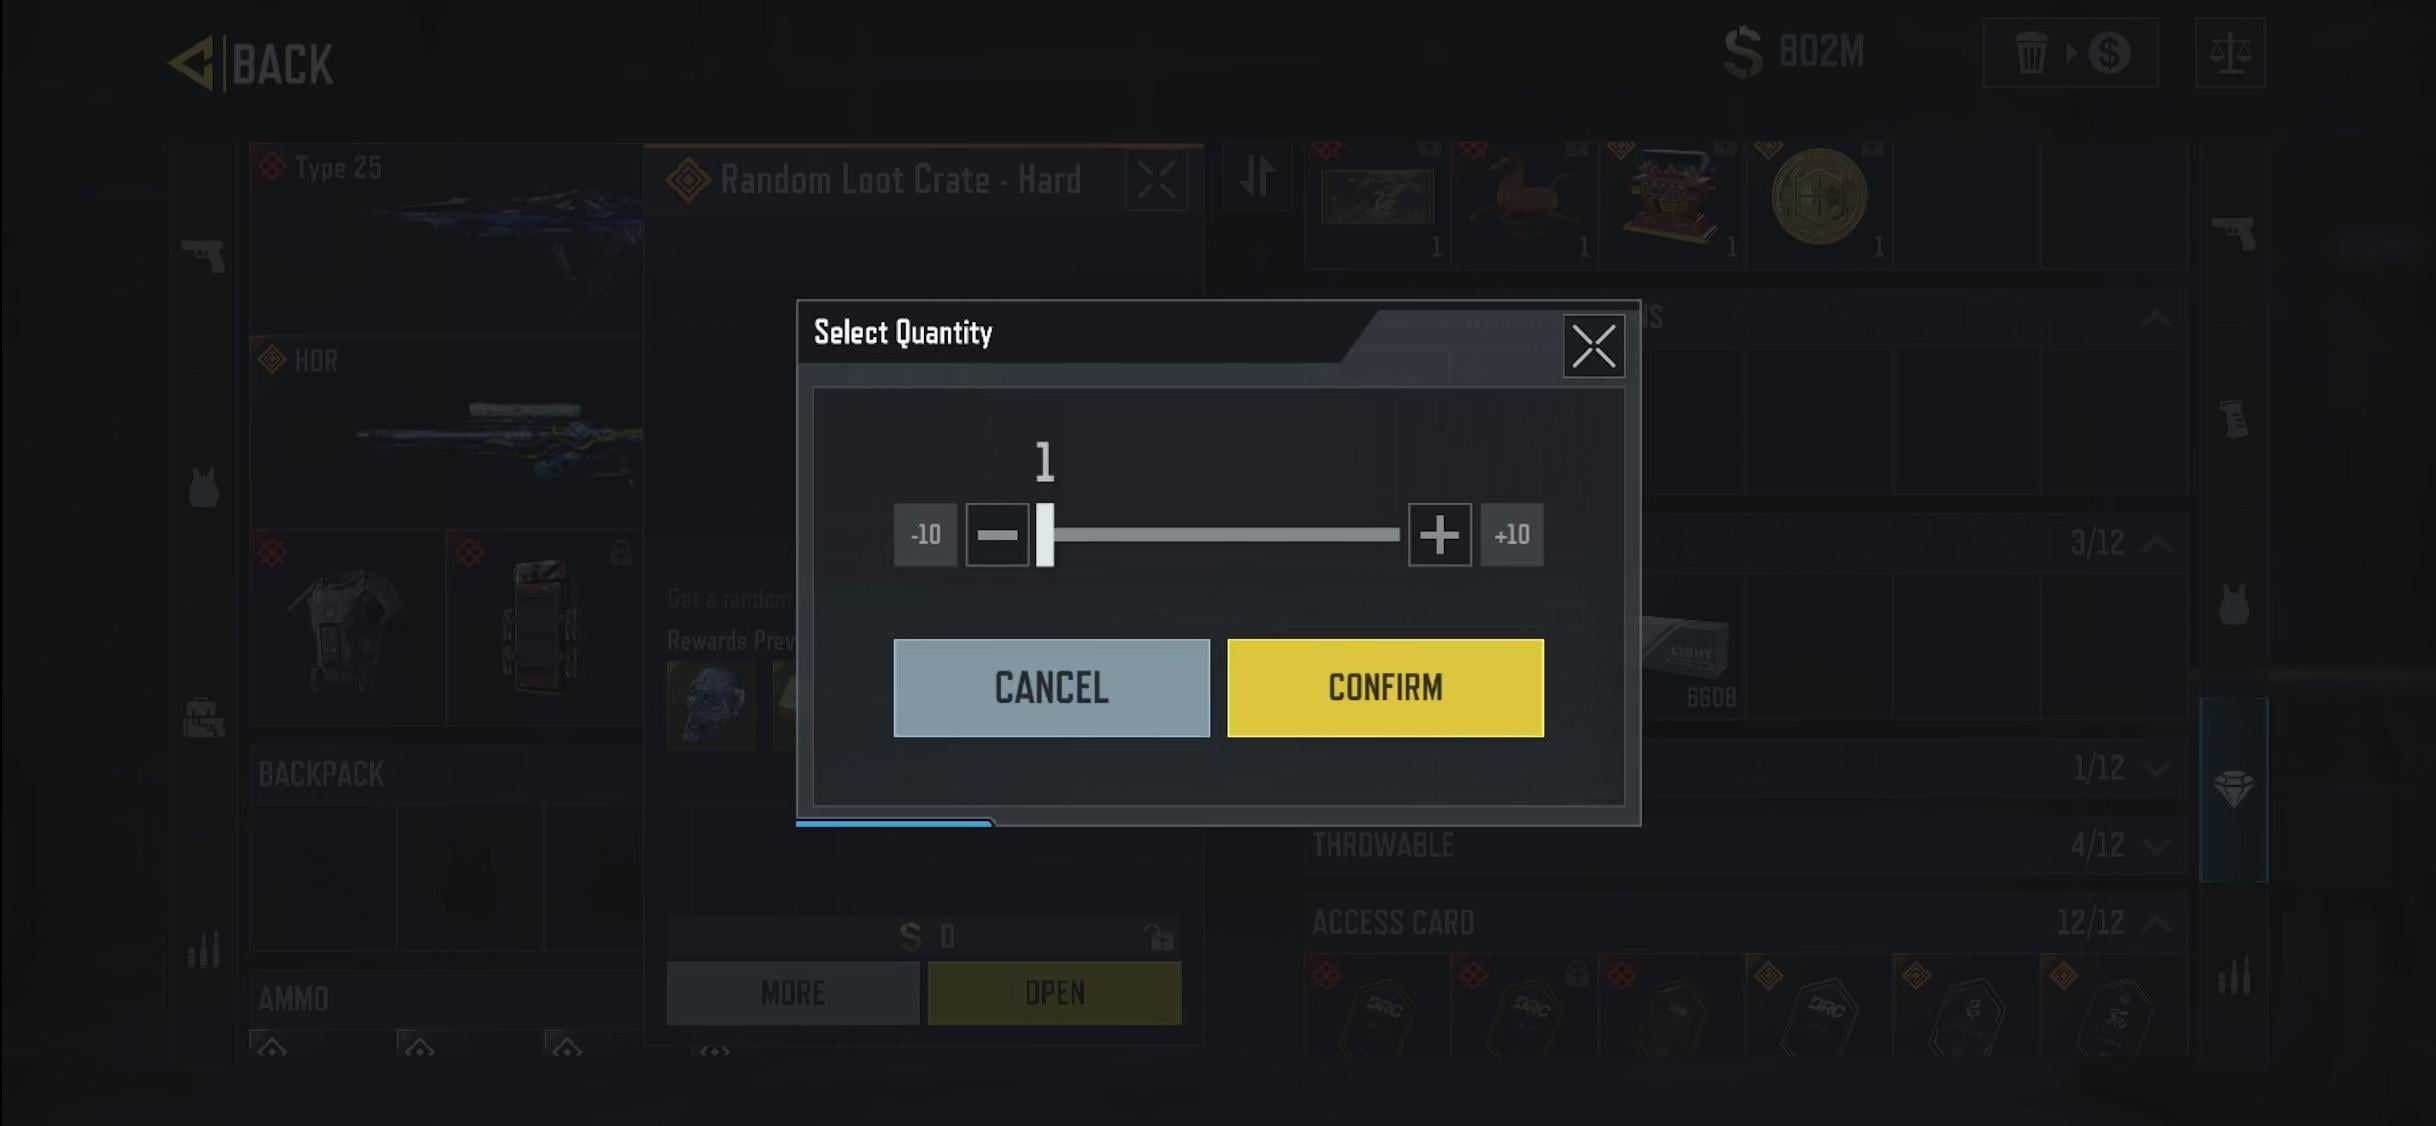
Task: Collapse the 3/12 inventory section
Action: coord(2158,544)
